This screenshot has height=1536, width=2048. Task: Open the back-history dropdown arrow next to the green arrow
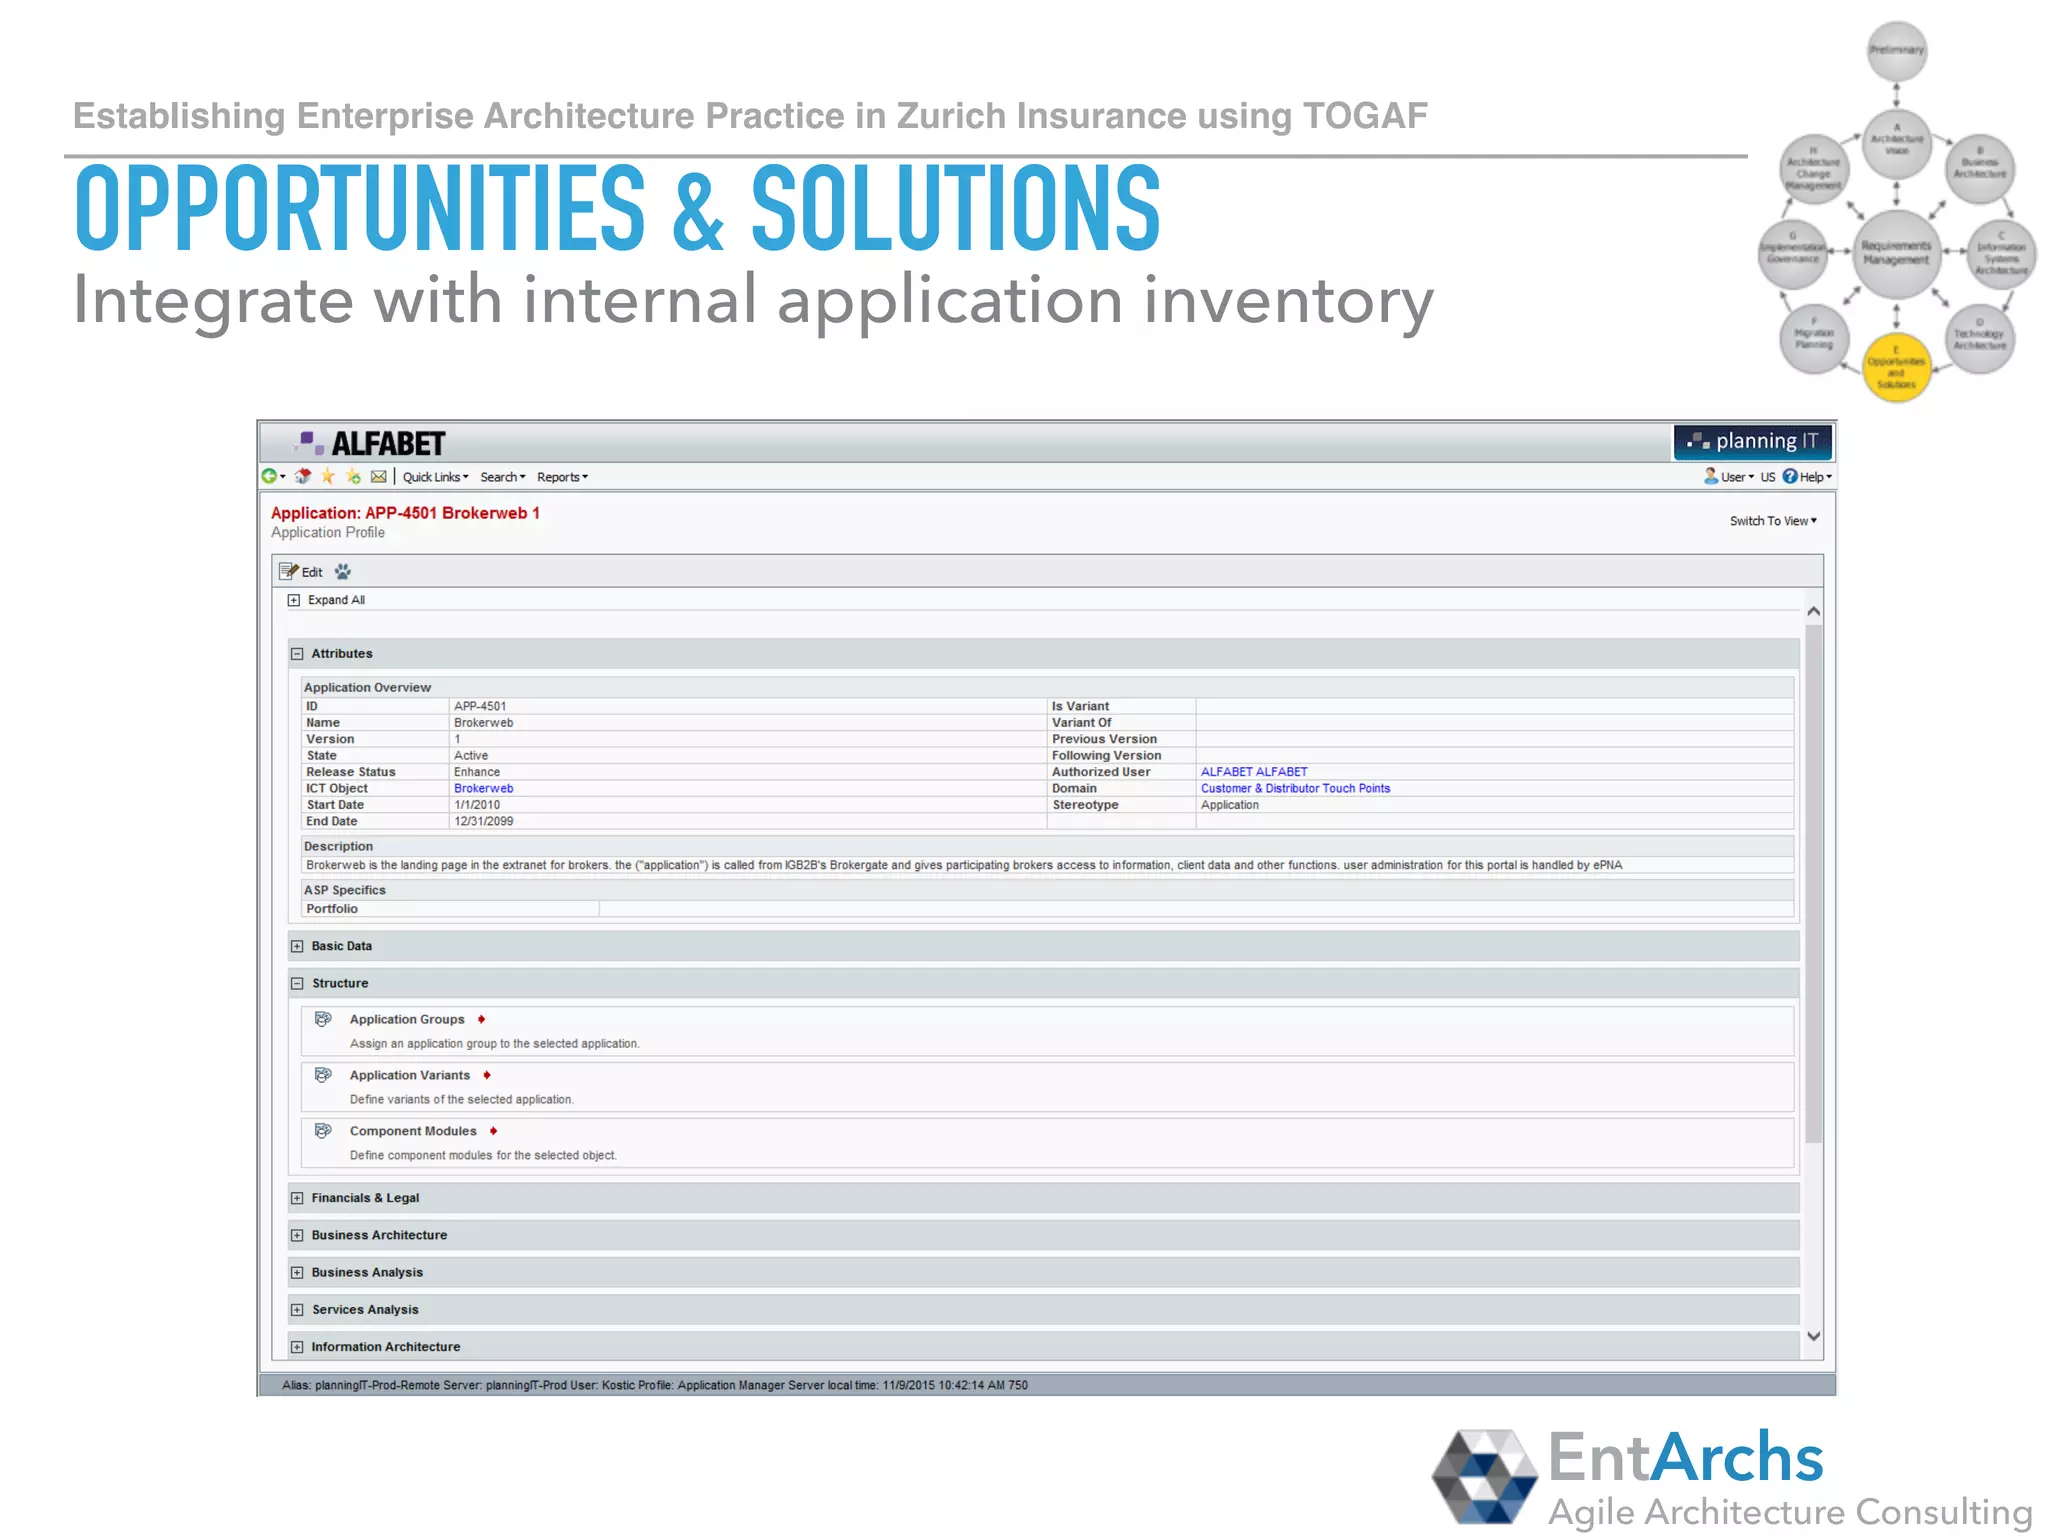(283, 477)
